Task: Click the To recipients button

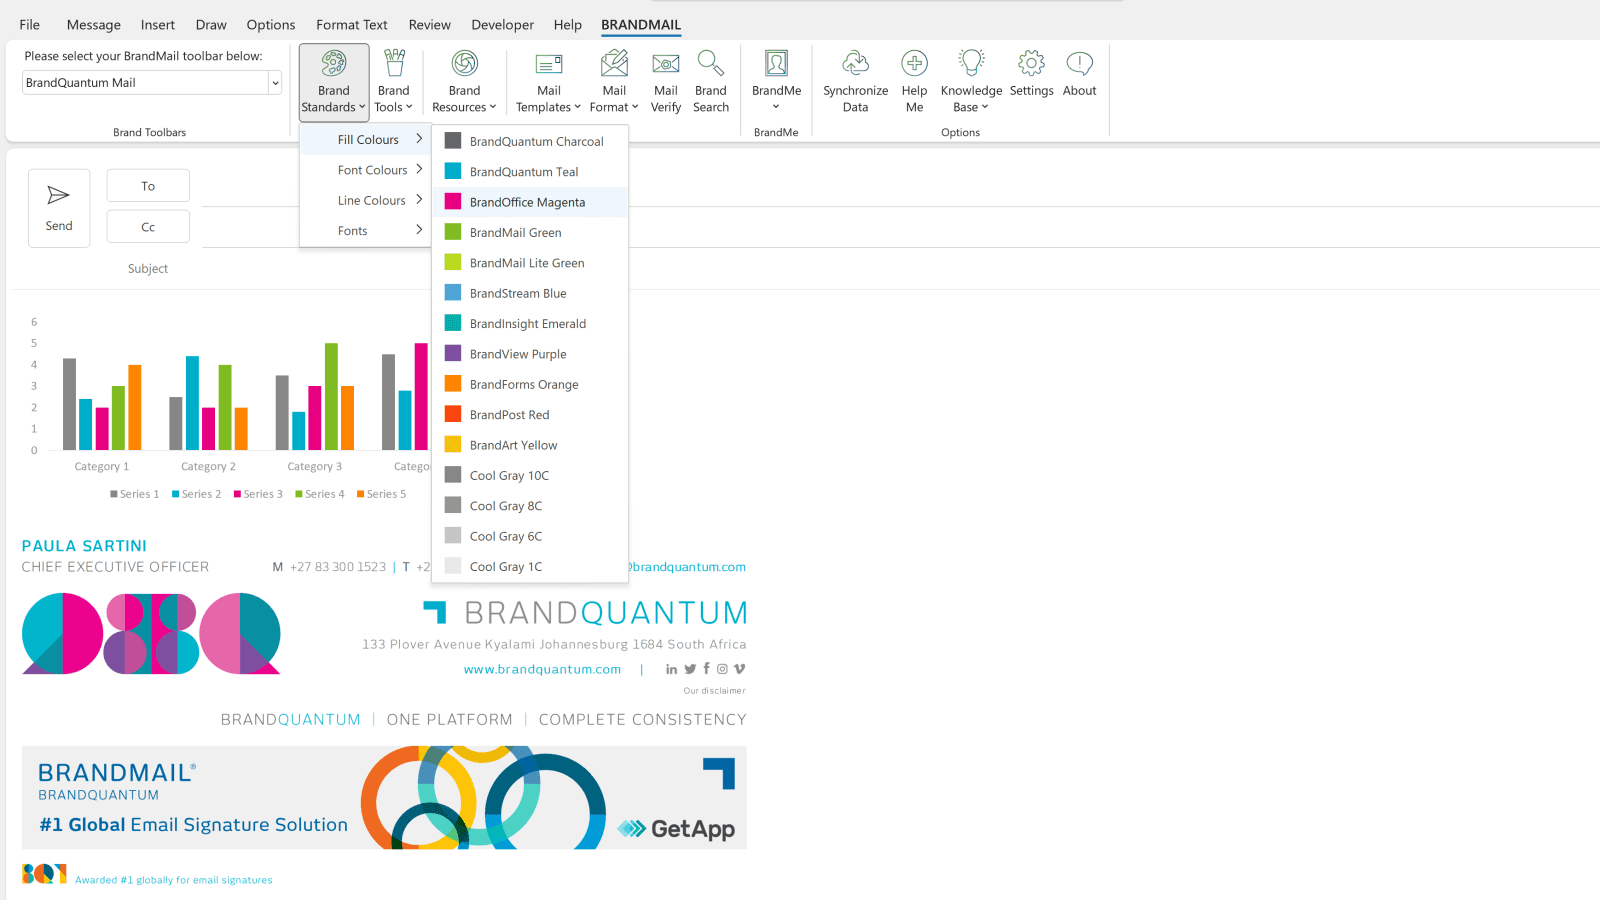Action: 148,186
